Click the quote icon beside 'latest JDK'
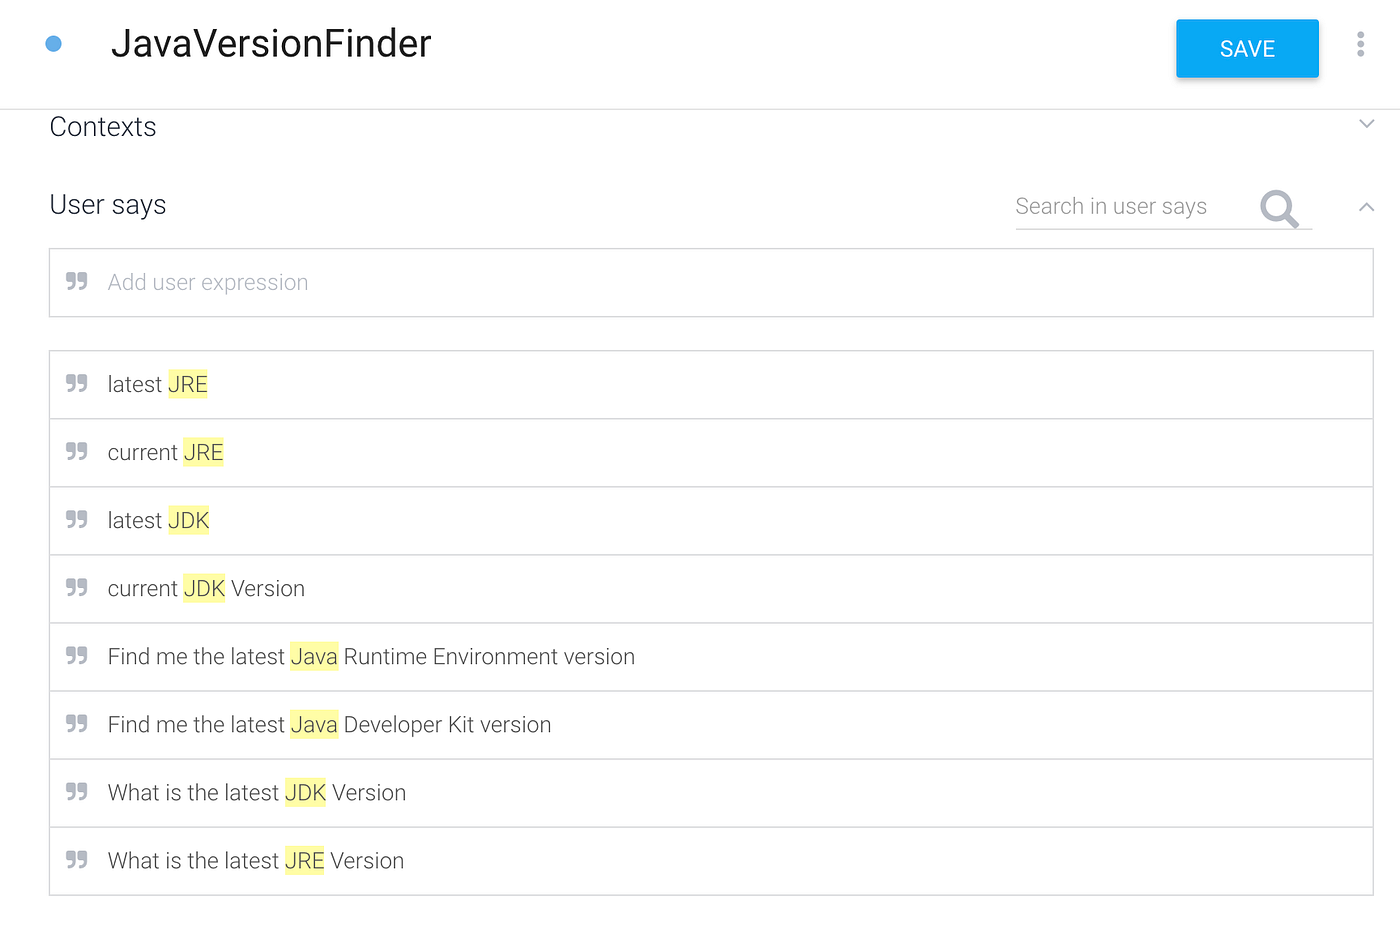Screen dimensions: 1400x938 pos(77,518)
